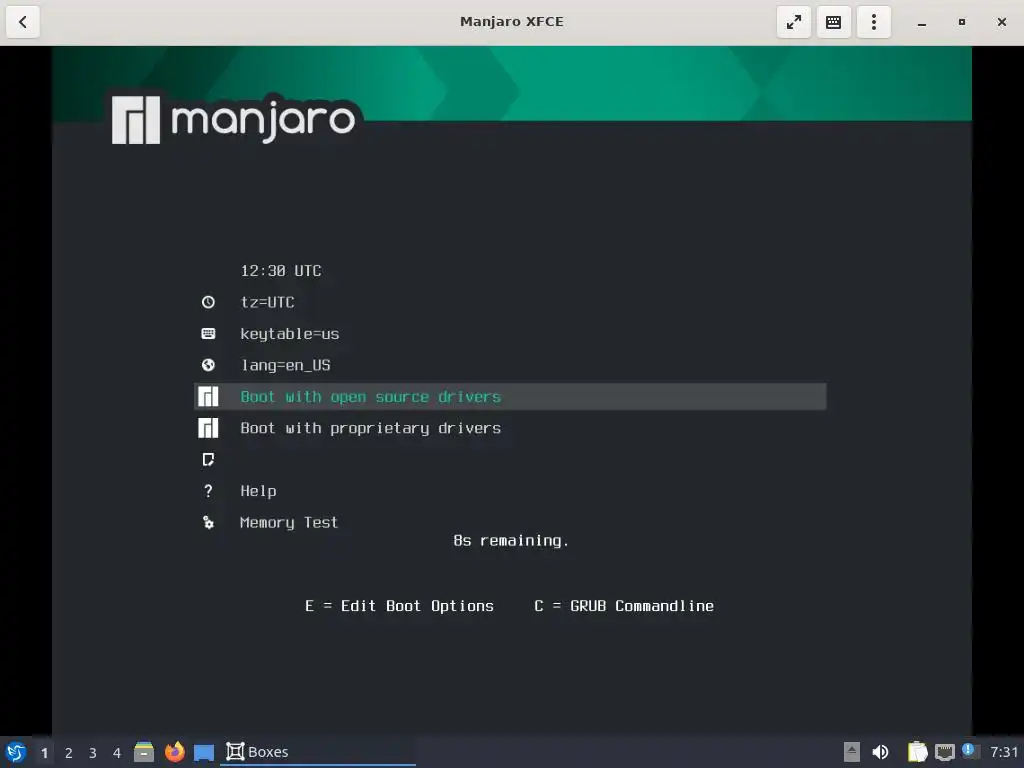
Task: Switch to workspace 4
Action: 117,753
